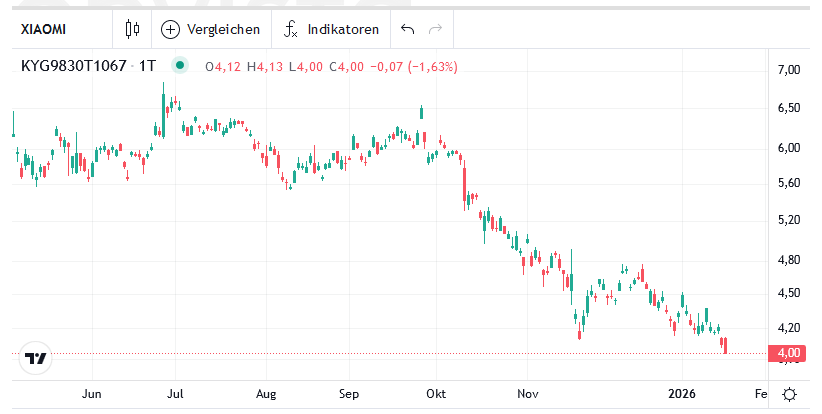Viewport: 822px width, 414px height.
Task: Click the 7,00 price axis label
Action: (789, 70)
